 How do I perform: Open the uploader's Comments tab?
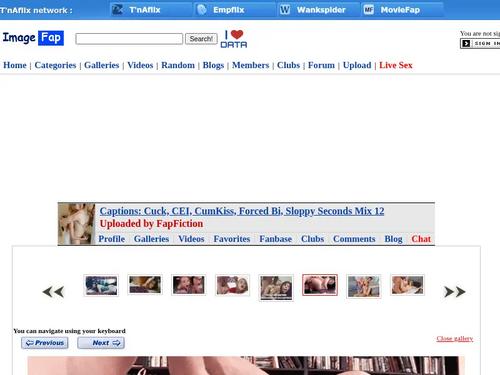[354, 239]
